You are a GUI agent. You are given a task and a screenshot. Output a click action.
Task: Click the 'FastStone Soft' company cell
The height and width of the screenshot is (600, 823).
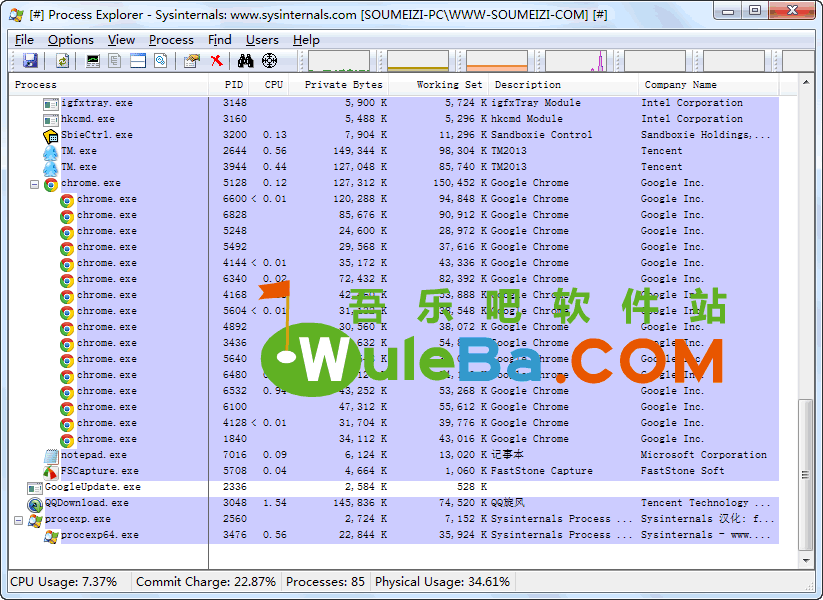tap(682, 471)
